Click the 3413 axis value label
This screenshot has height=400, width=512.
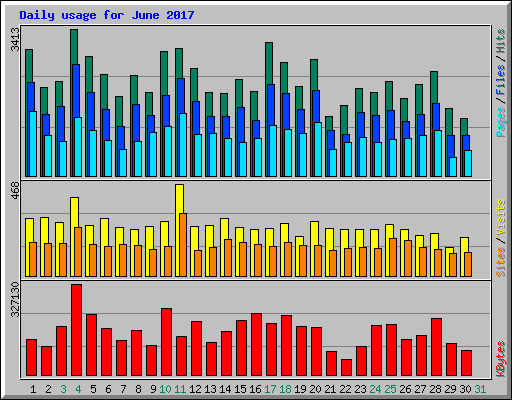click(x=15, y=39)
